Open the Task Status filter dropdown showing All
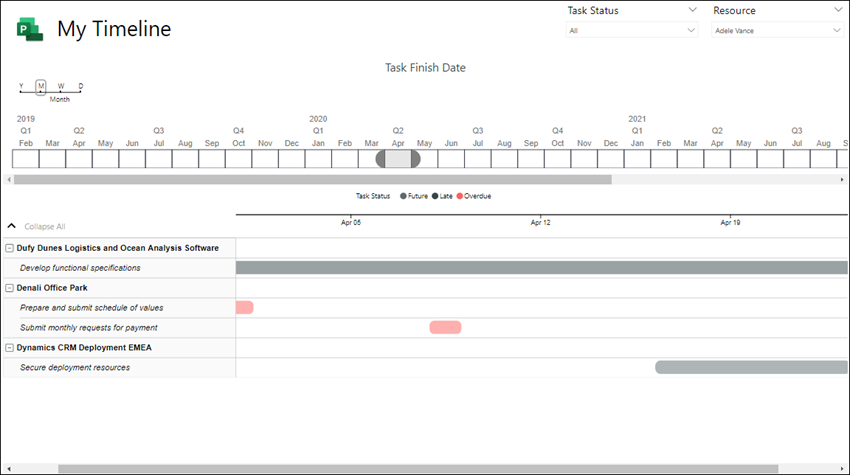Viewport: 850px width, 475px height. (x=632, y=30)
